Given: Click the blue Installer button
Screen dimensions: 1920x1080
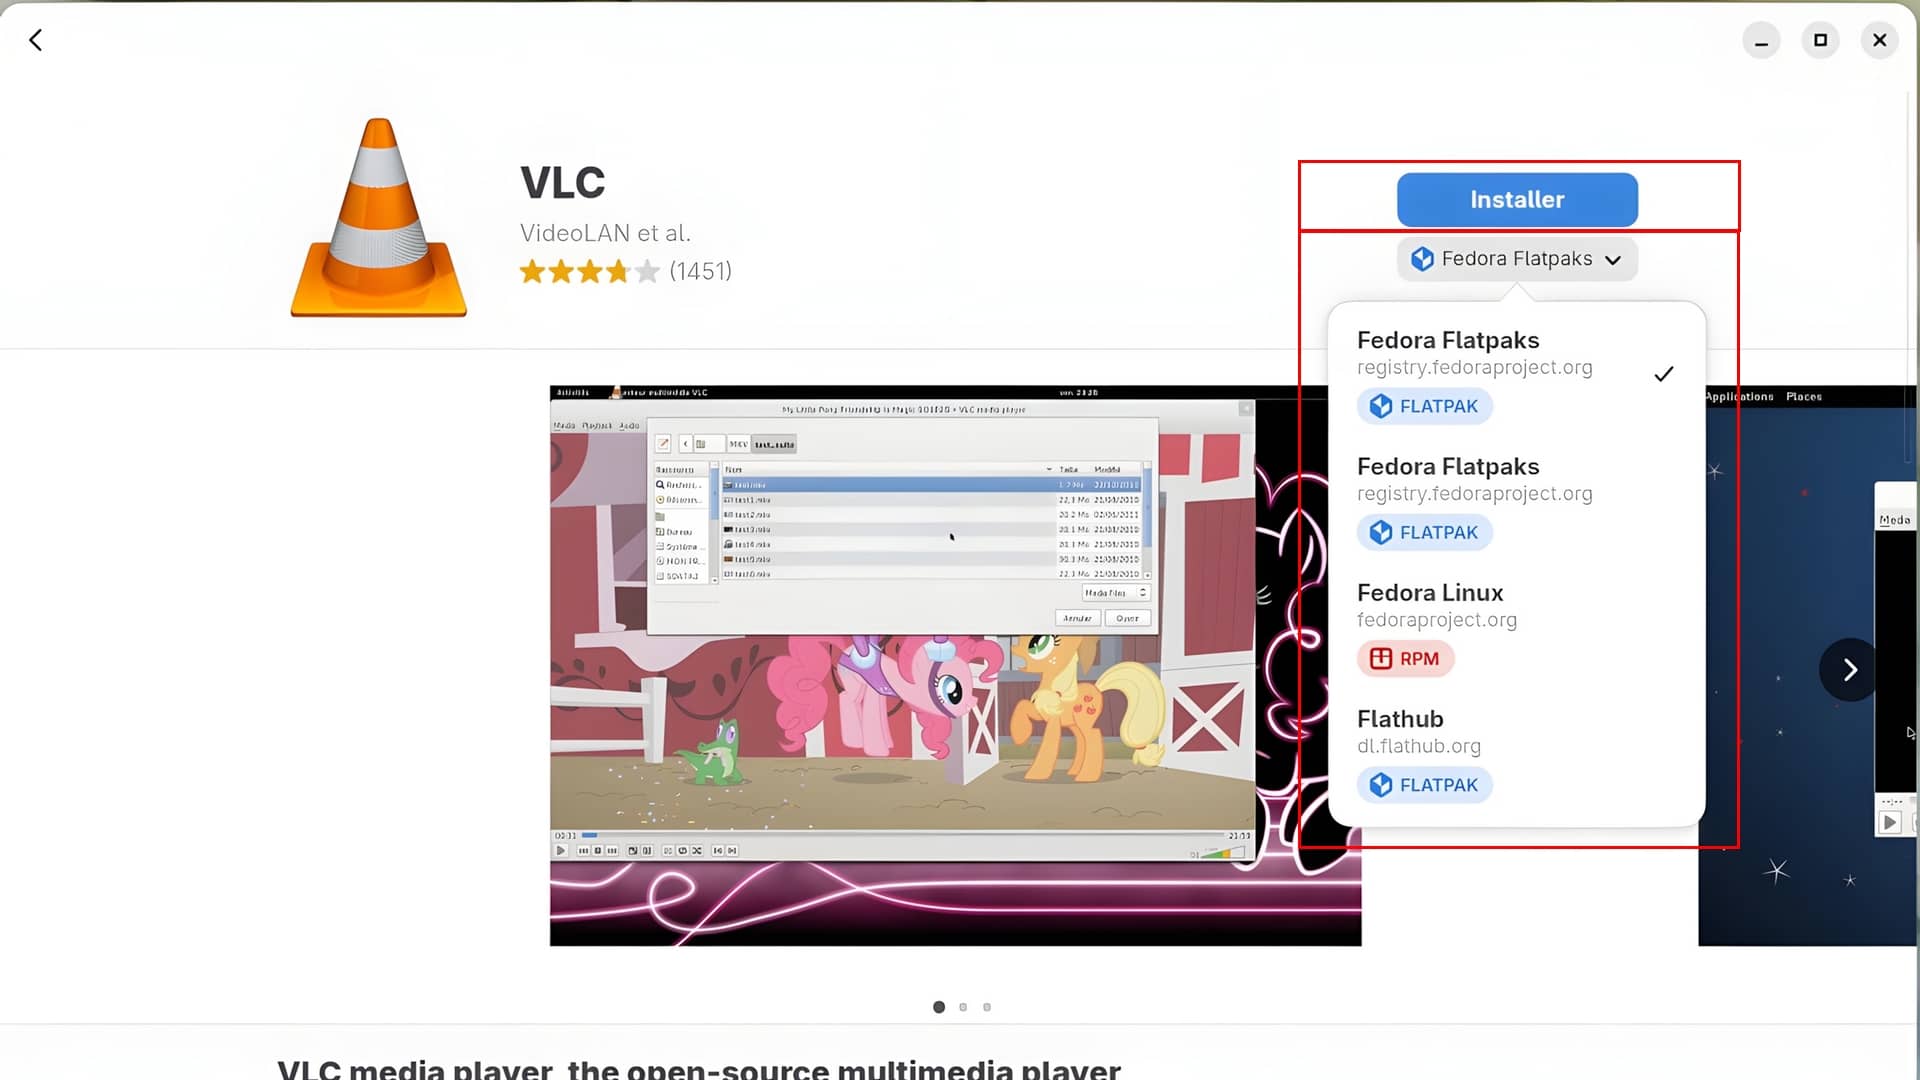Looking at the screenshot, I should (x=1517, y=200).
